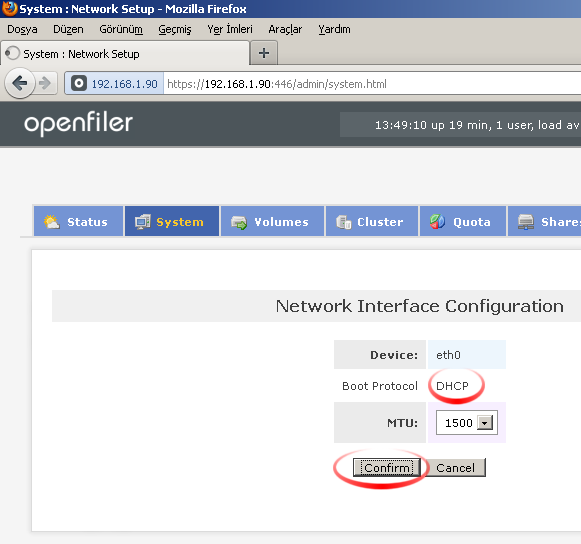Open the Yer İmleri menu

[230, 29]
